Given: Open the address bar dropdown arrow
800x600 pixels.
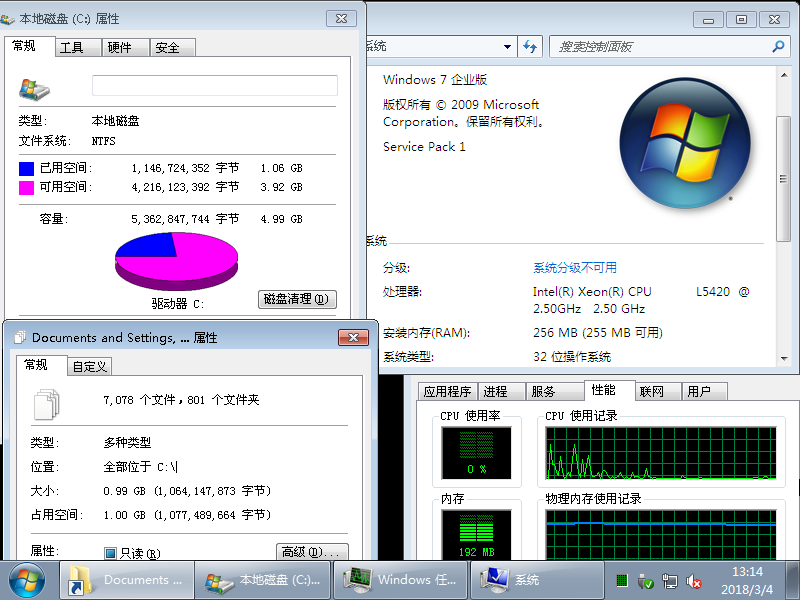Looking at the screenshot, I should tap(507, 47).
